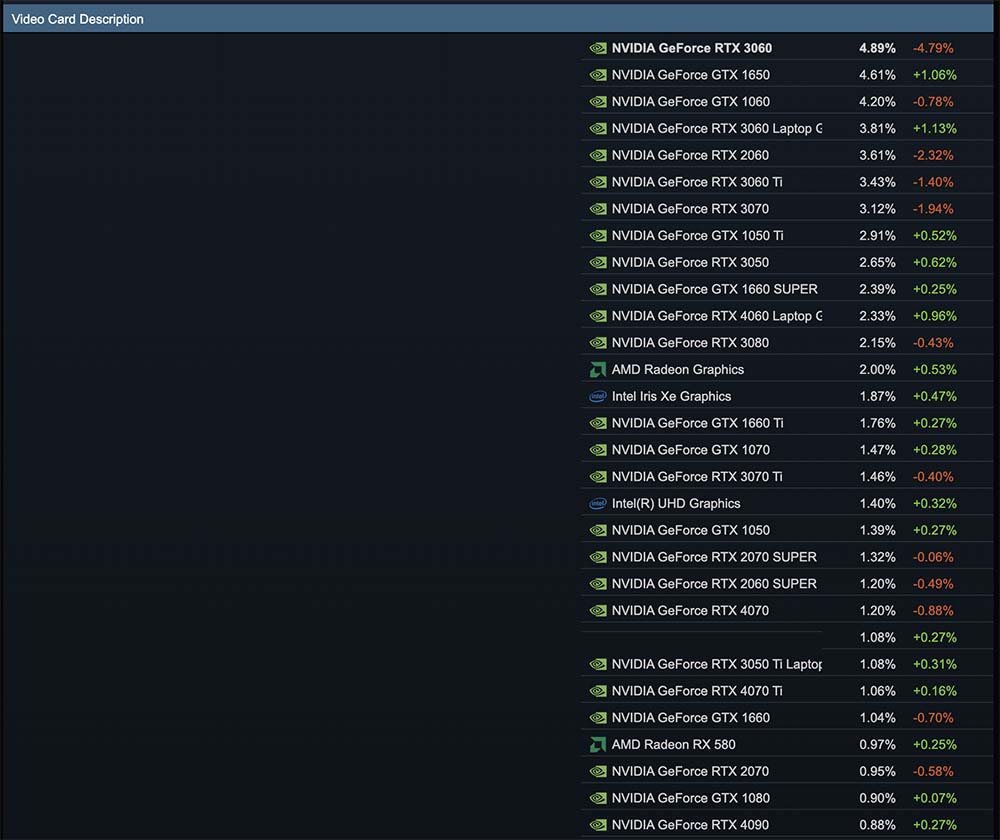Image resolution: width=1000 pixels, height=840 pixels.
Task: Select NVIDIA GeForce GTX 1650 name
Action: 690,75
